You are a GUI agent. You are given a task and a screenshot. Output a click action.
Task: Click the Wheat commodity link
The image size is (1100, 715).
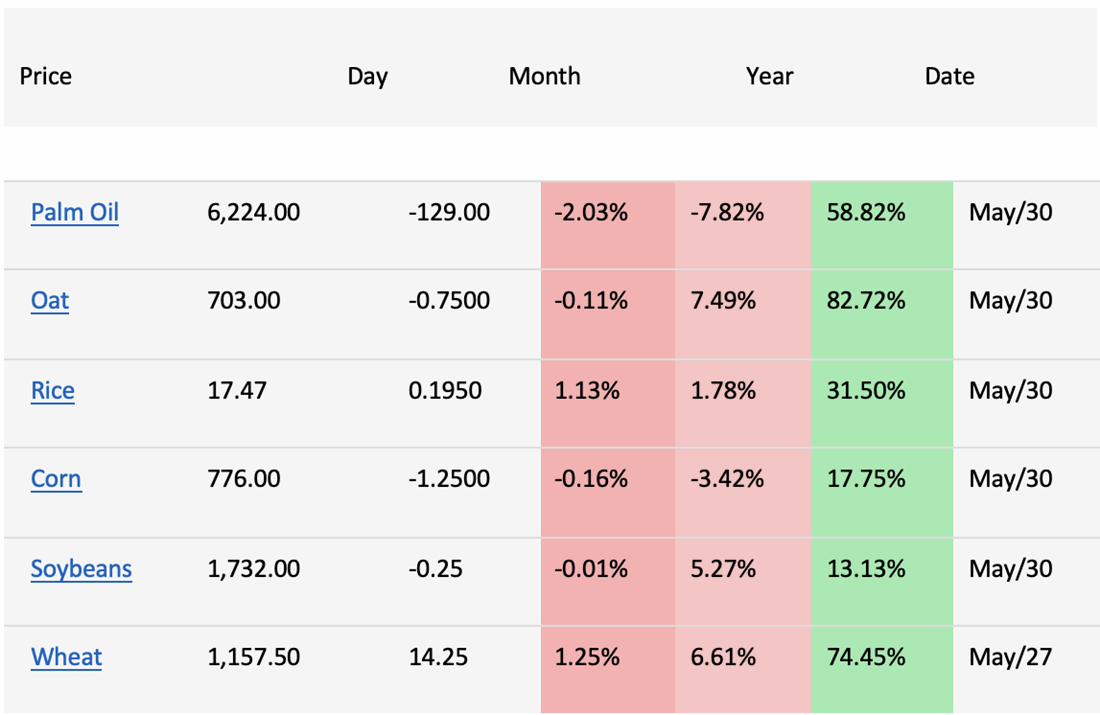coord(66,657)
